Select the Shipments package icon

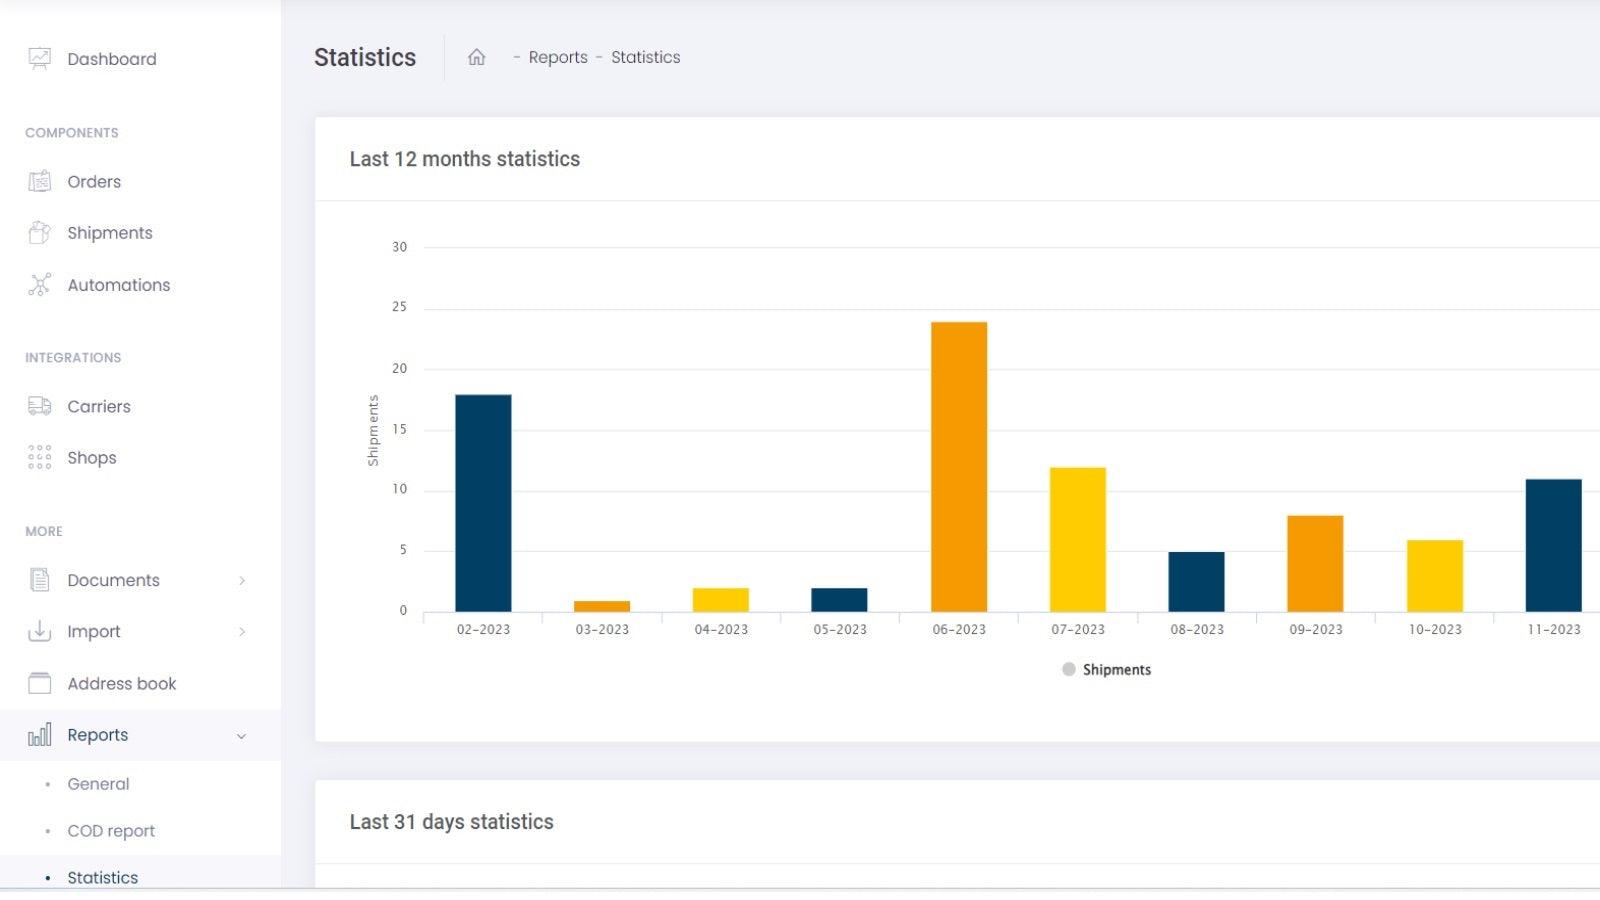point(39,233)
